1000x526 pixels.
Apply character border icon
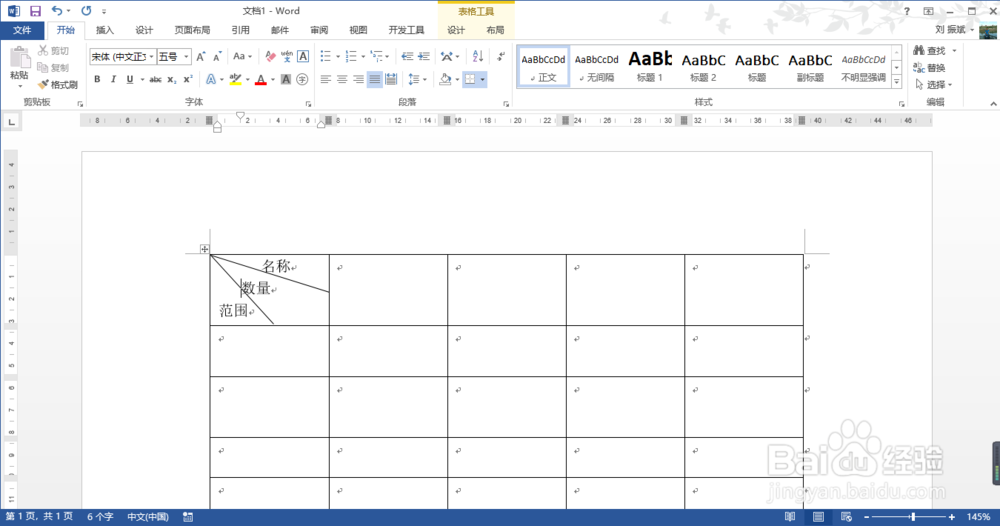303,57
